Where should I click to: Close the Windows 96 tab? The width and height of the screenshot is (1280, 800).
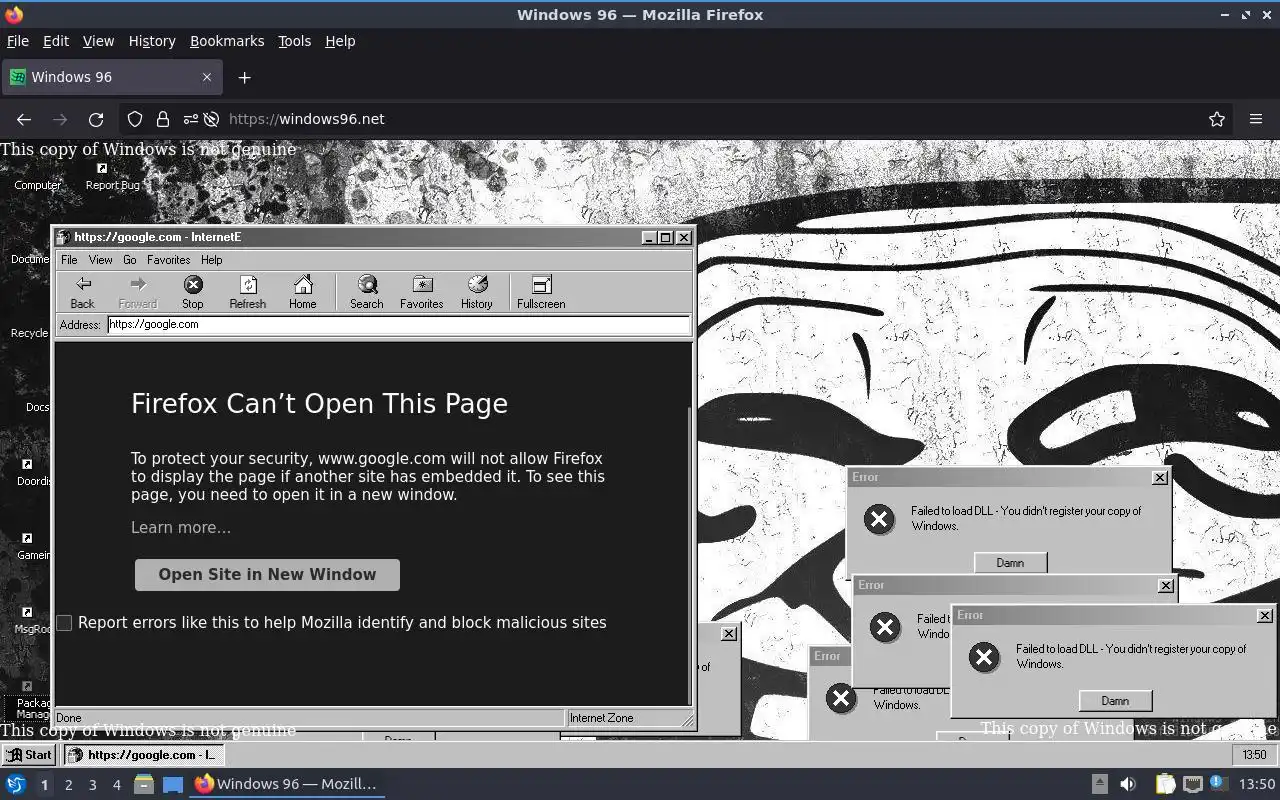[207, 77]
